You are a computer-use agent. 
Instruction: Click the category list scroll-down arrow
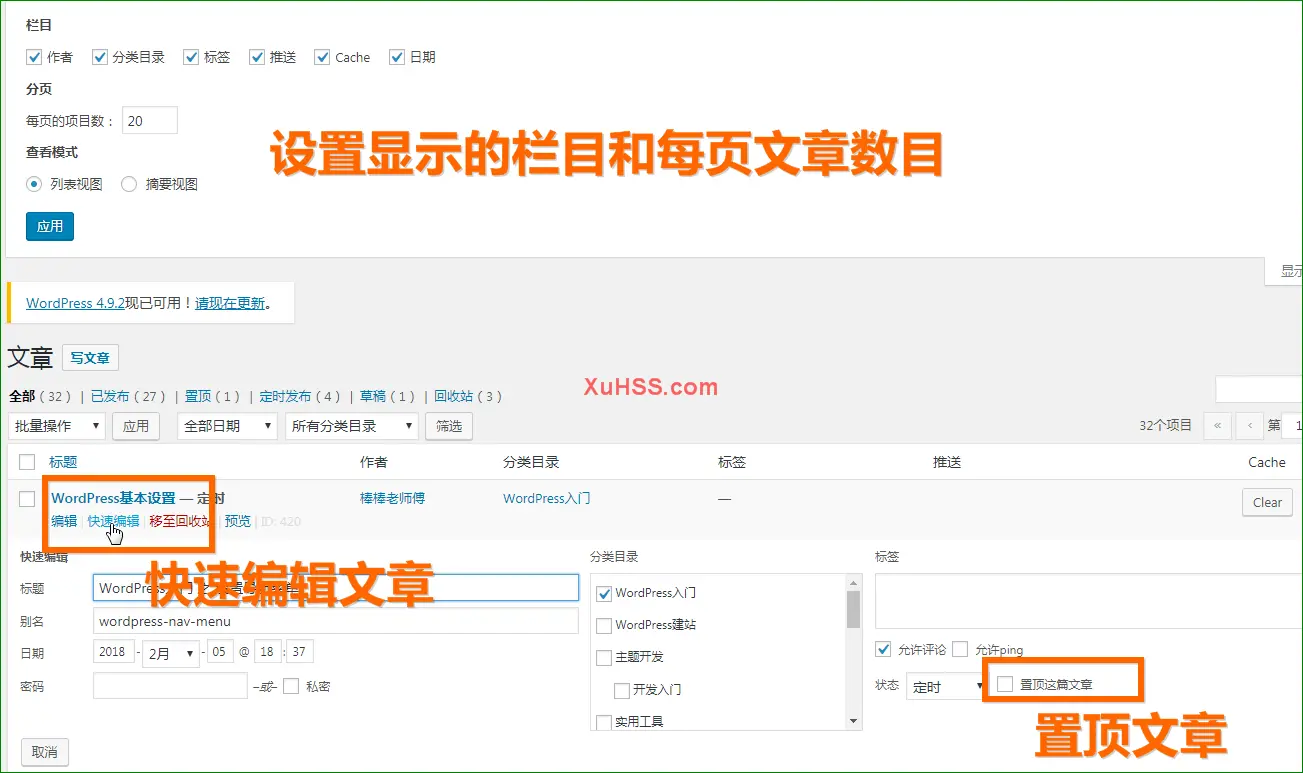[853, 721]
